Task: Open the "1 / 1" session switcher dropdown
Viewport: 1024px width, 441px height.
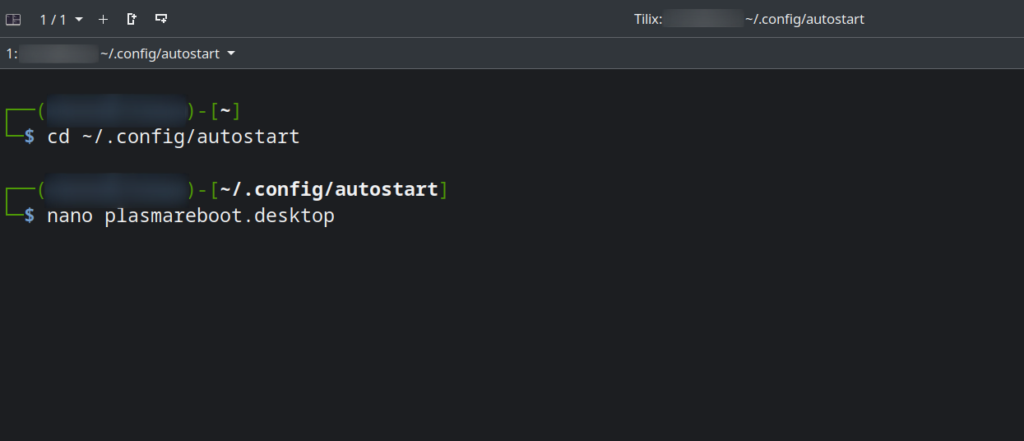Action: tap(61, 20)
